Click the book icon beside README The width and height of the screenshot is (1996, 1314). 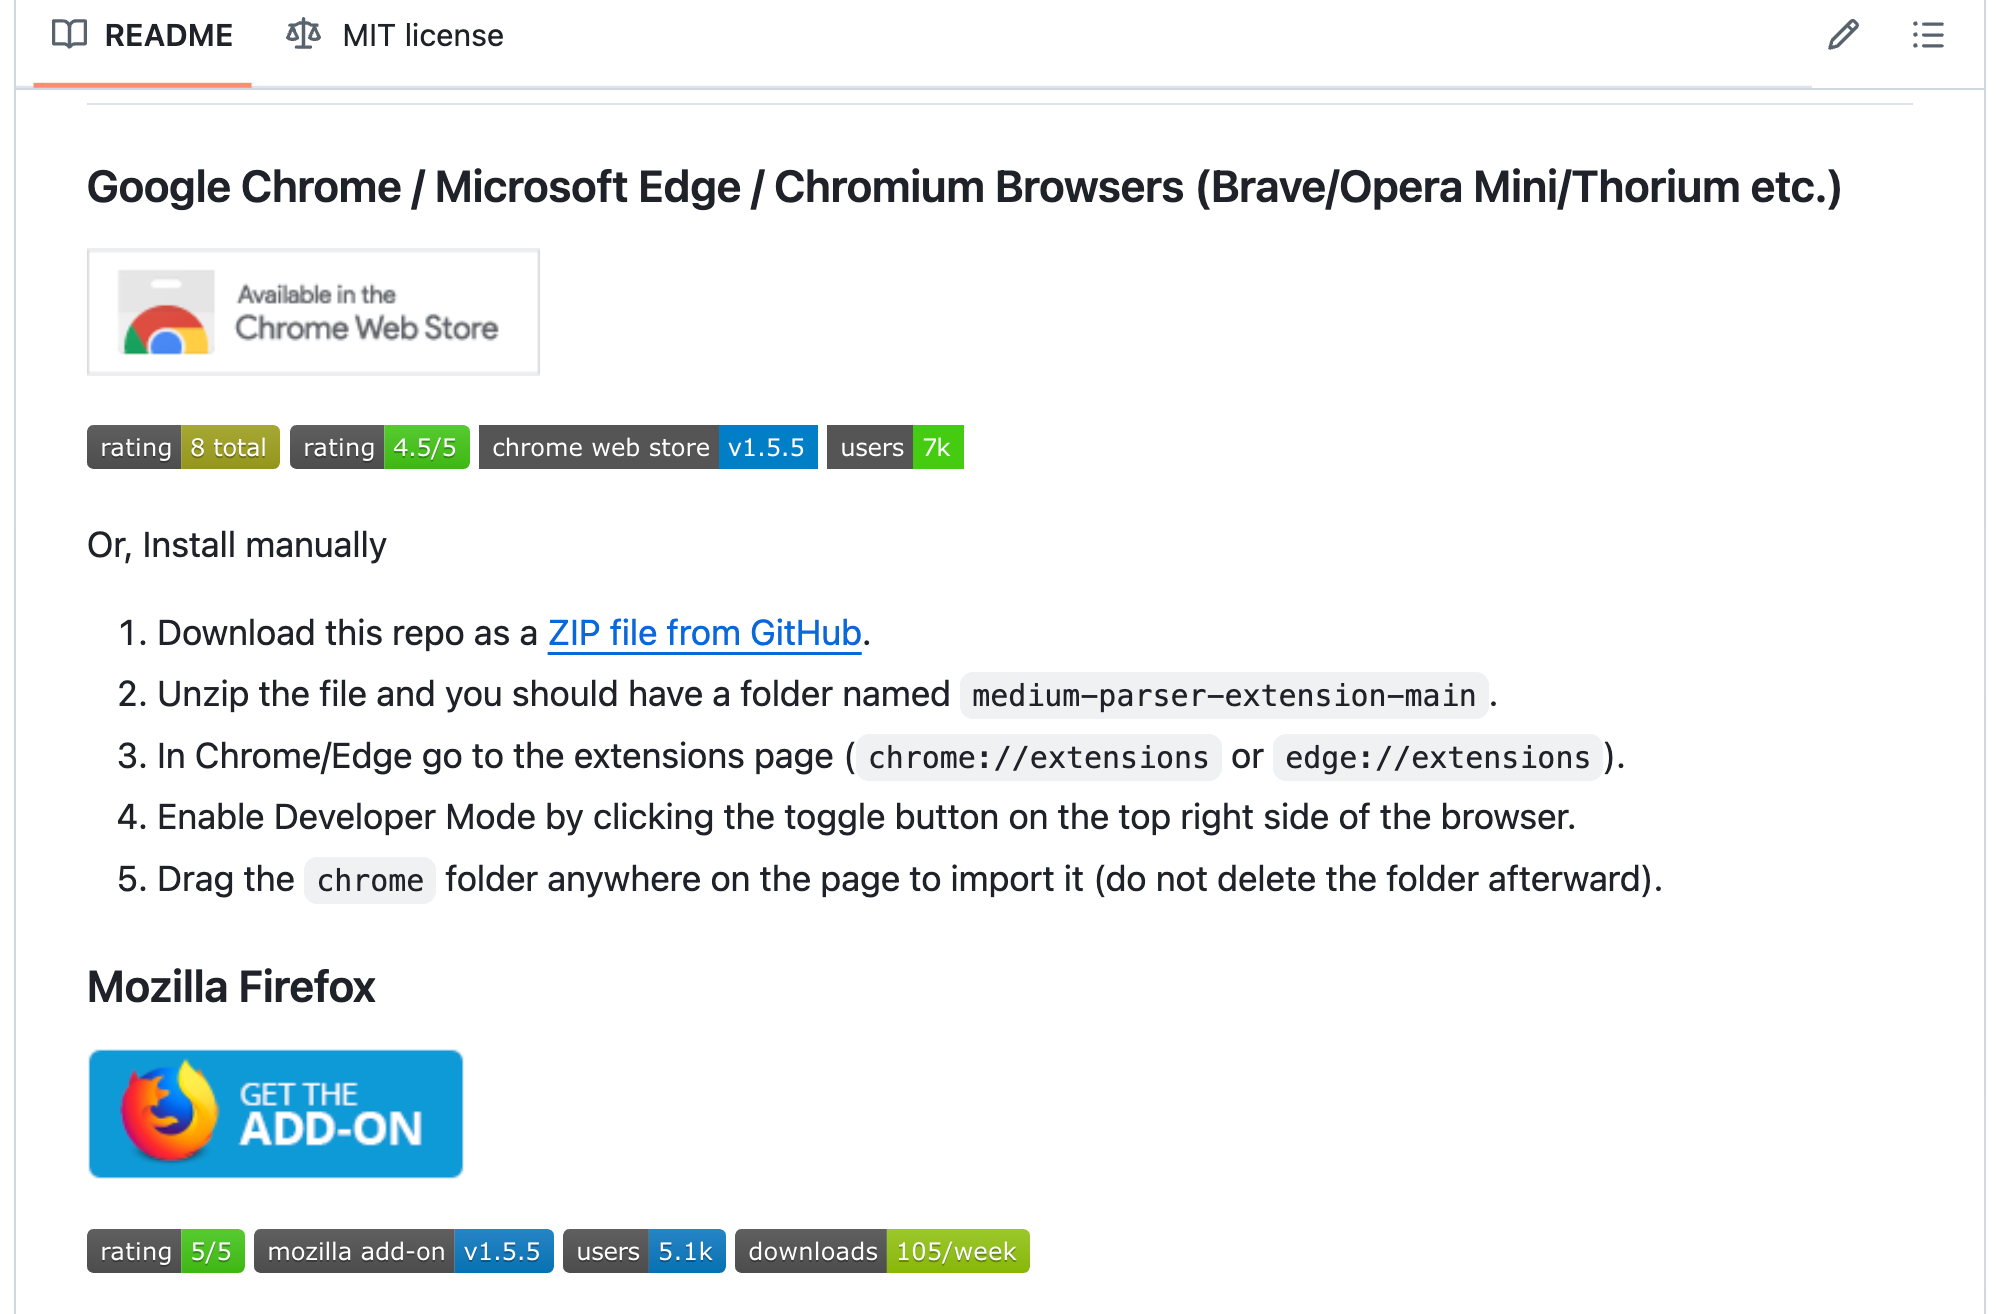(x=69, y=34)
